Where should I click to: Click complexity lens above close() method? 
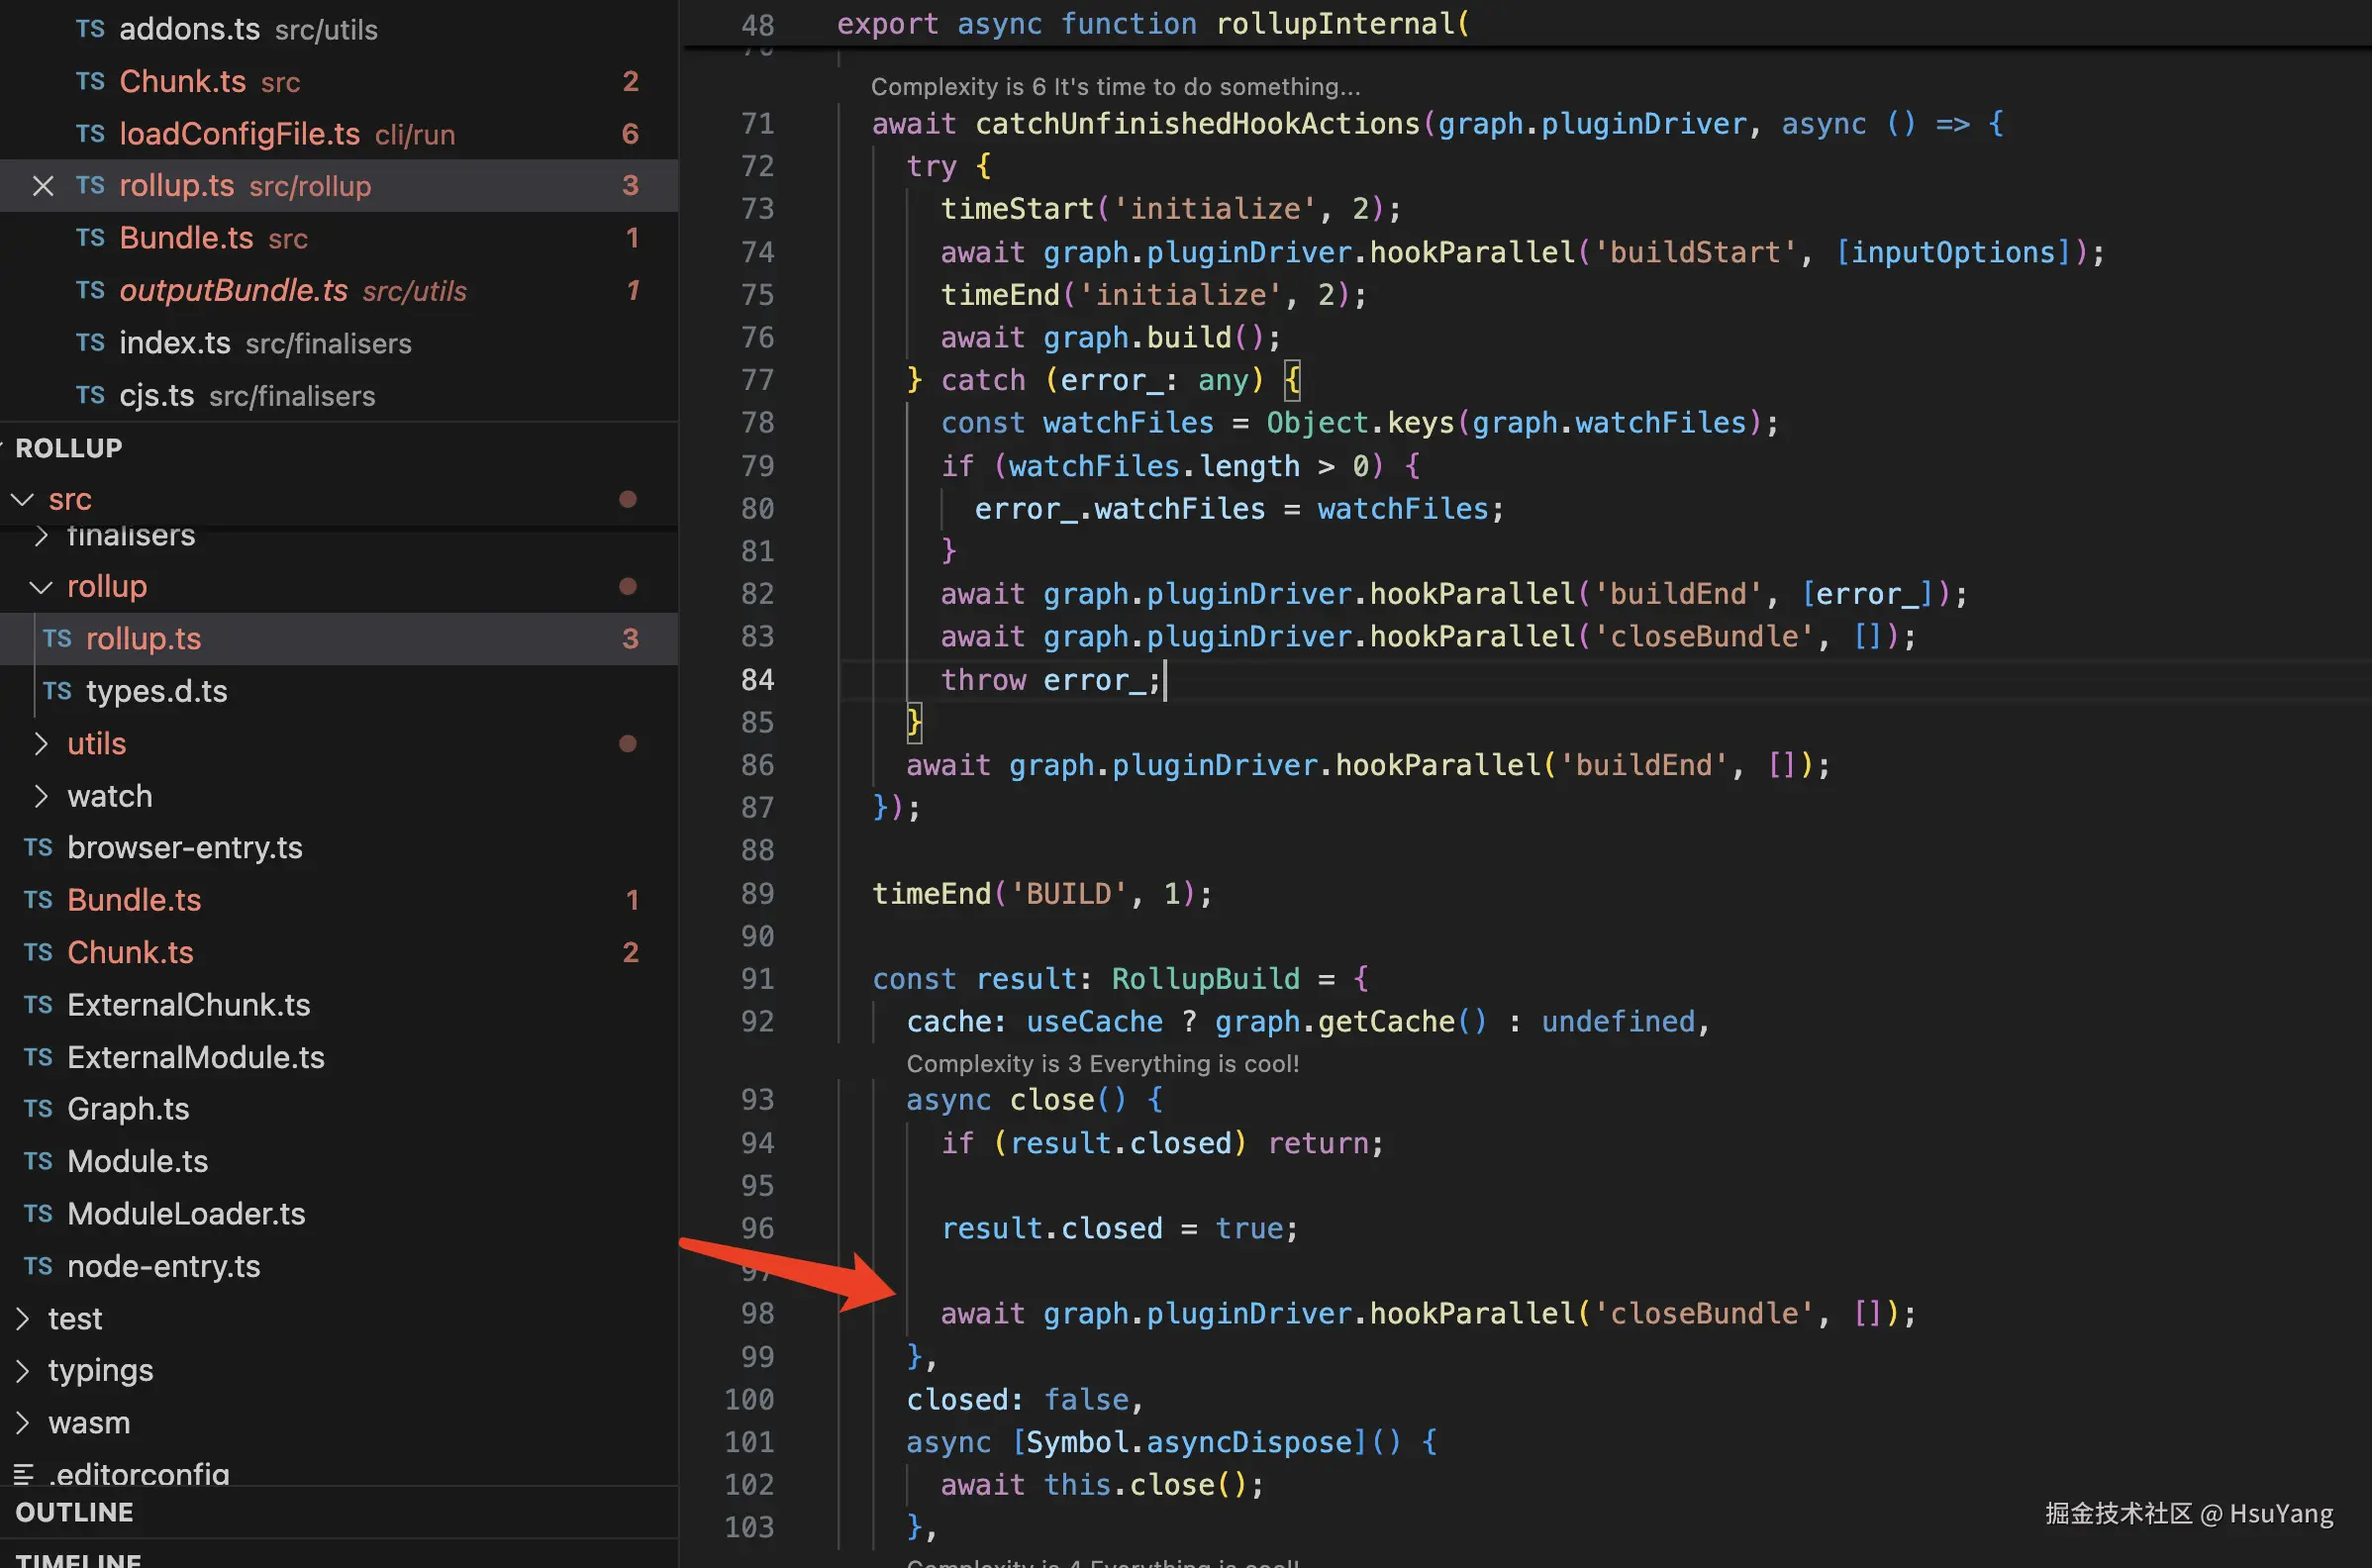(x=1102, y=1064)
